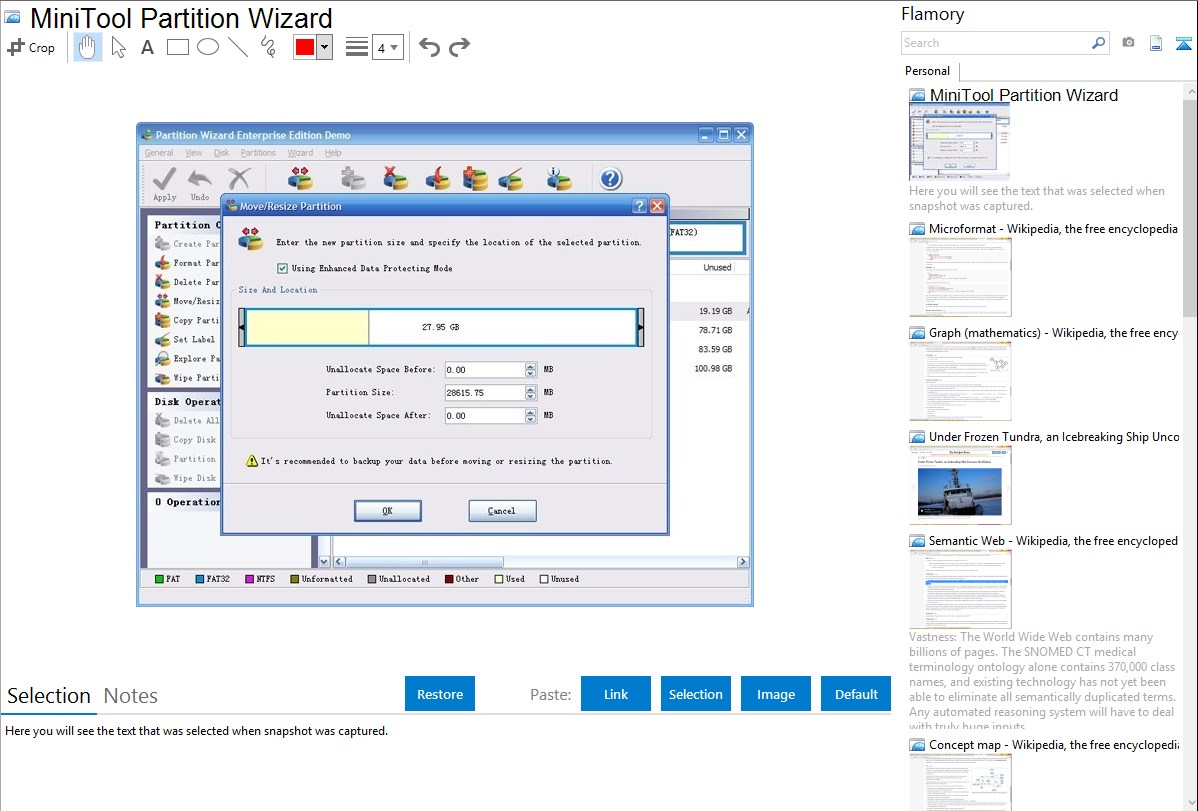Click the yellow warning triangle icon

pyautogui.click(x=252, y=461)
